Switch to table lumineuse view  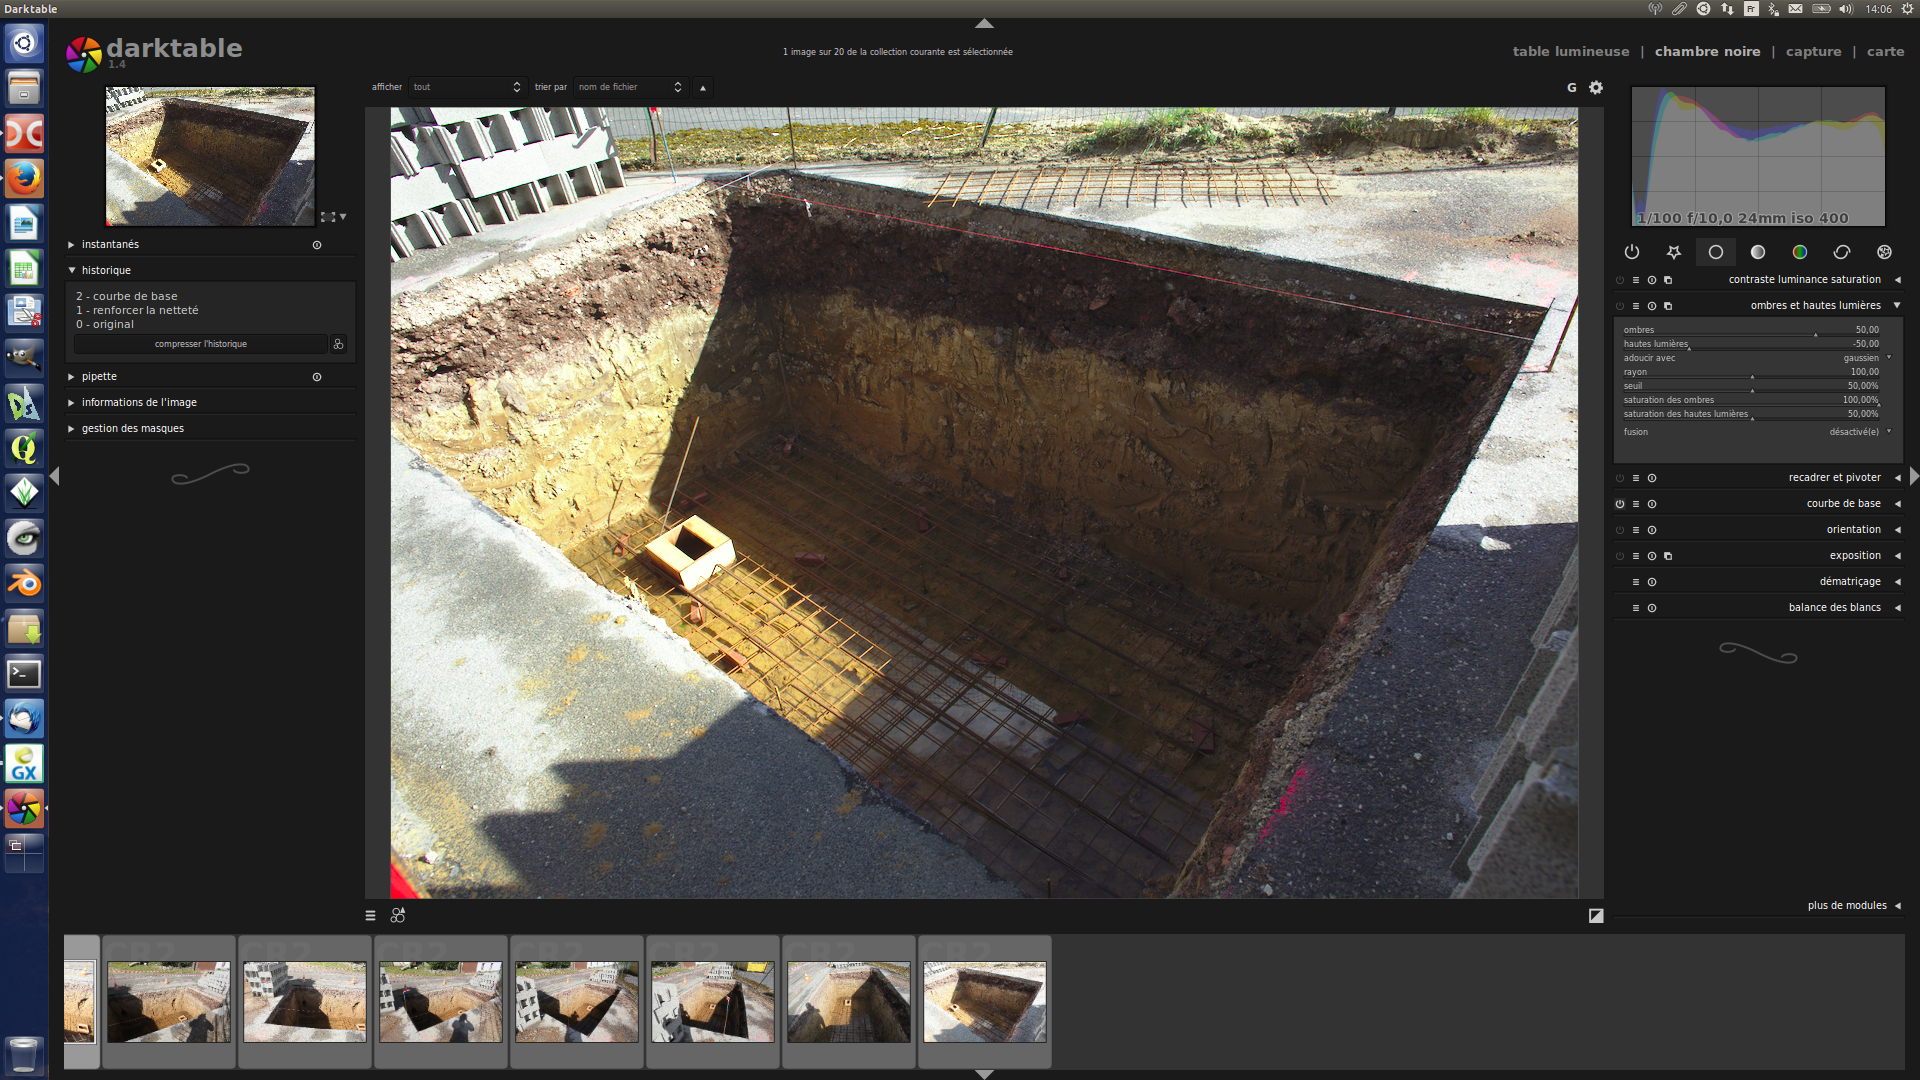(1570, 51)
